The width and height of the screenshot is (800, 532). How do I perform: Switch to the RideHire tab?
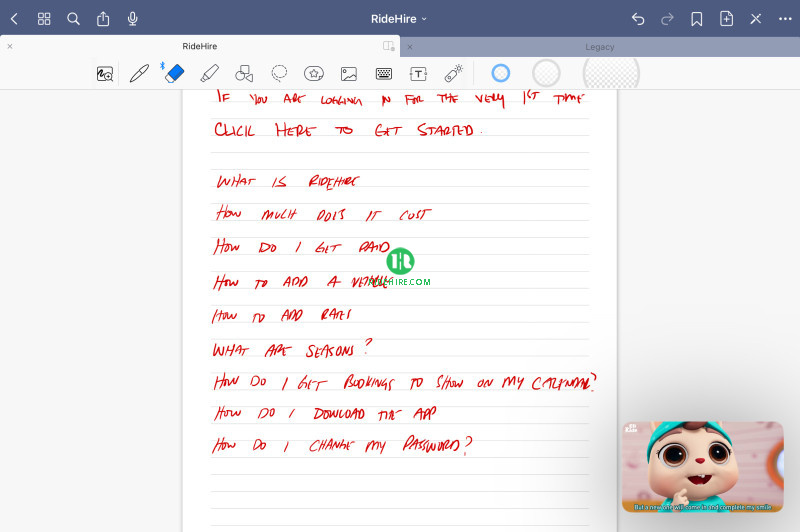pyautogui.click(x=199, y=46)
